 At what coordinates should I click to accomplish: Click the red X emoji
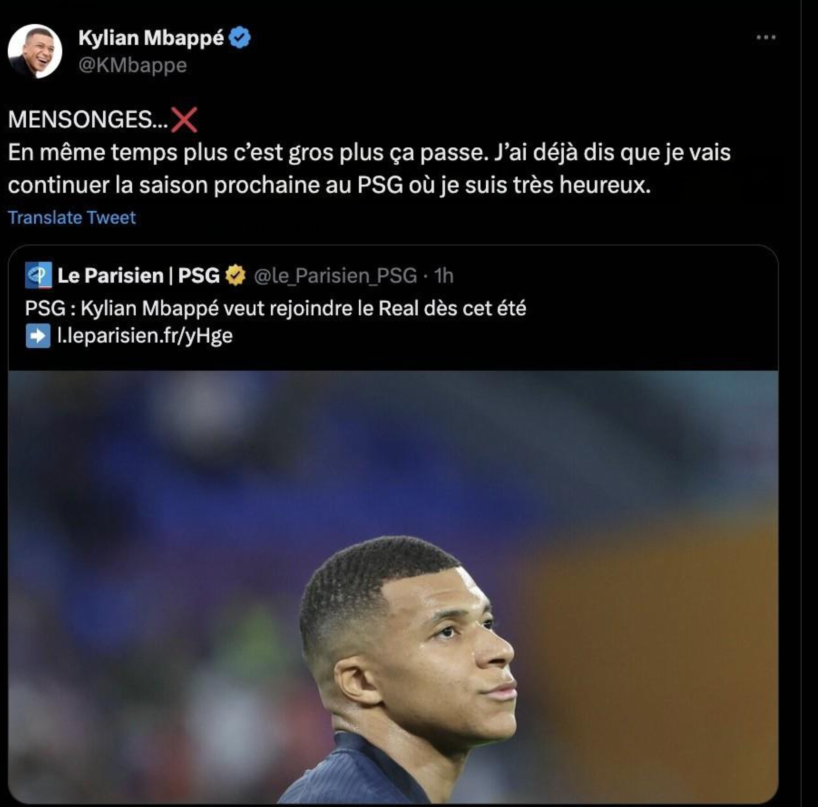(x=185, y=121)
